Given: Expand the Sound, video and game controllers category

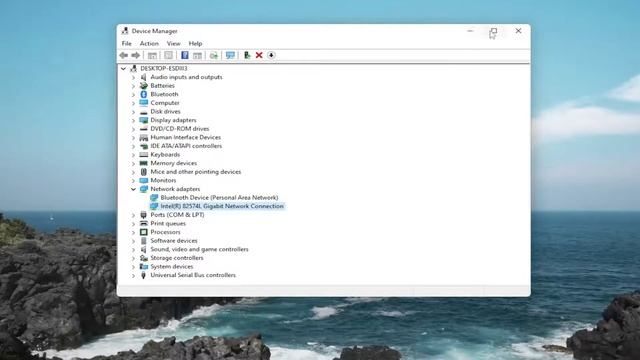Looking at the screenshot, I should tap(133, 249).
